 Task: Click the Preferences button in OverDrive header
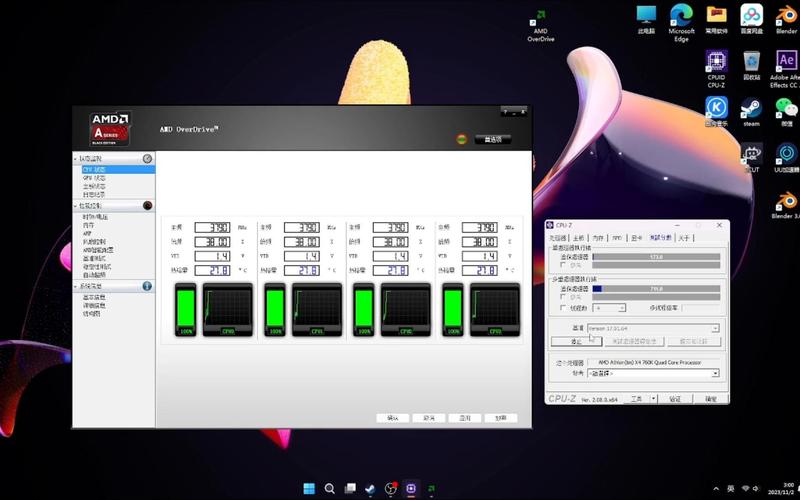coord(493,139)
